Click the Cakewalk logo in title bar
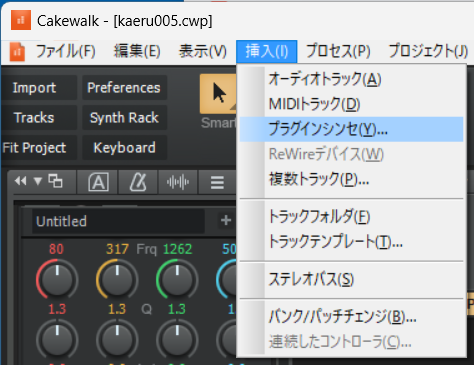The image size is (474, 365). tap(21, 20)
